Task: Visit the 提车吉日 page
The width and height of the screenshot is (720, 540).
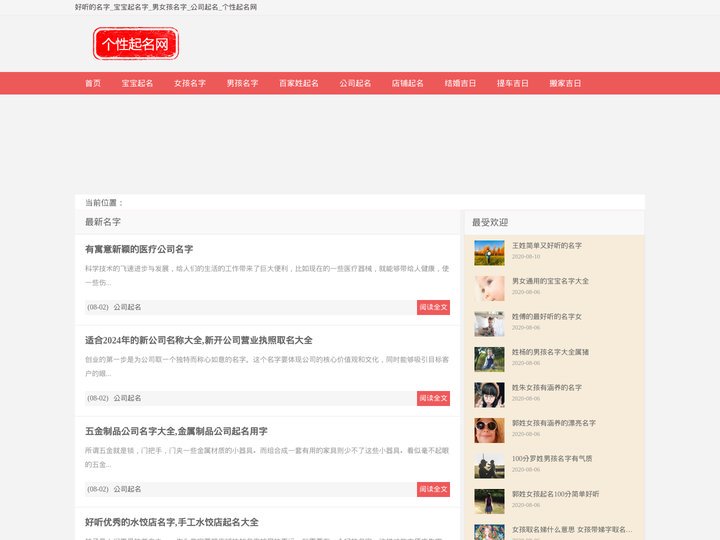Action: click(x=512, y=83)
